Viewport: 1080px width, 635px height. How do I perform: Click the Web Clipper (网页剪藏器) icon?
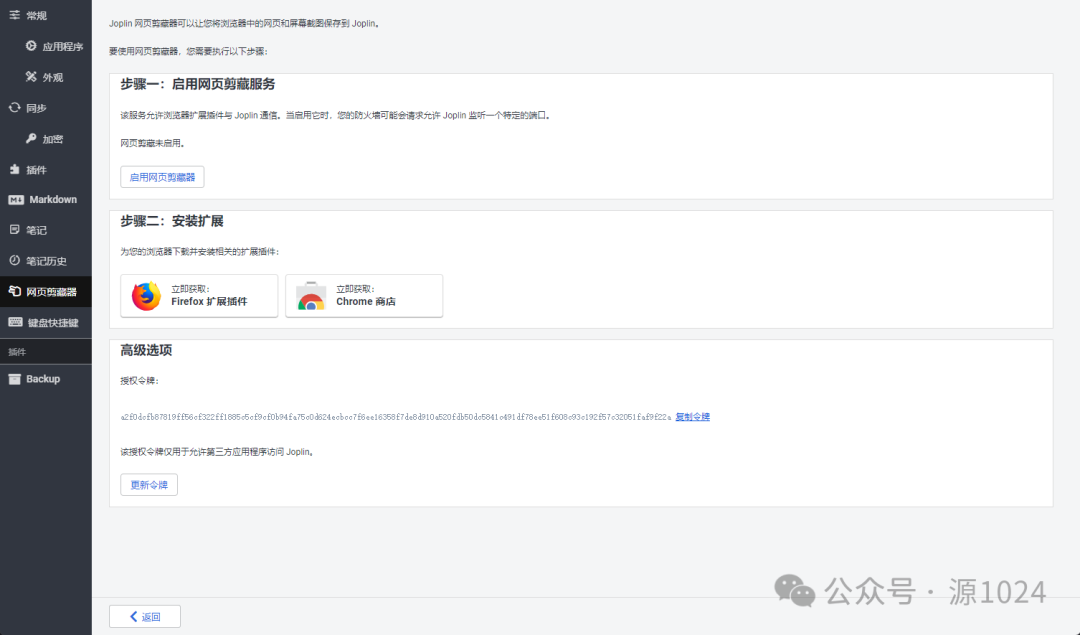pos(14,291)
